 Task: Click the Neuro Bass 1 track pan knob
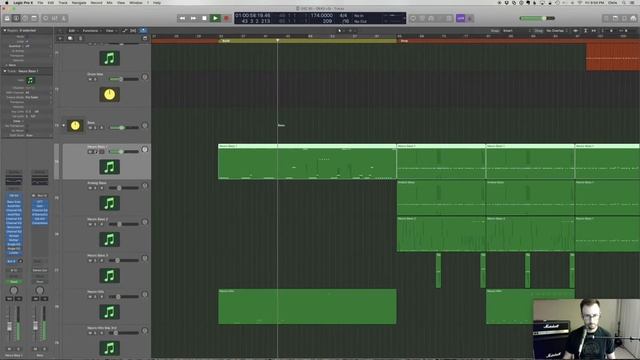tap(144, 150)
